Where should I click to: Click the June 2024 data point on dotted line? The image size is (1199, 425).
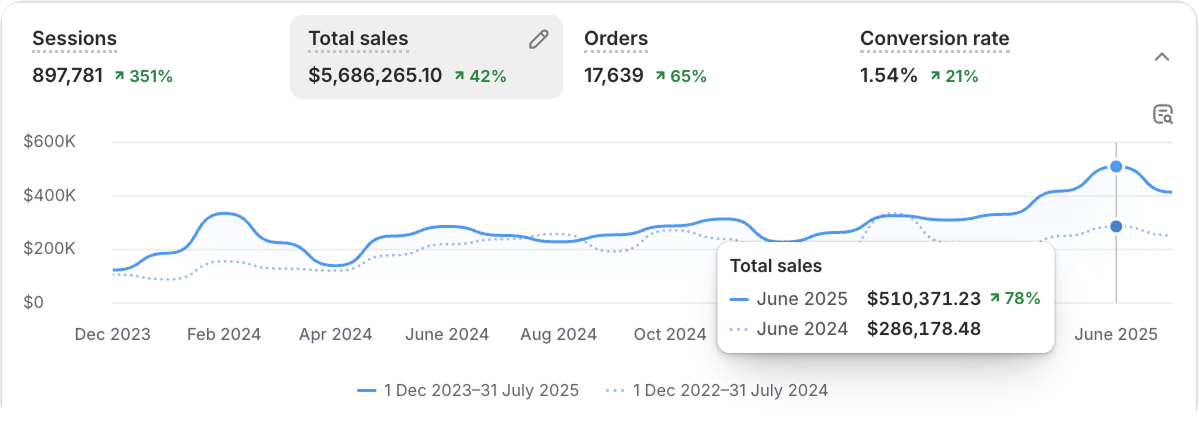(1116, 226)
